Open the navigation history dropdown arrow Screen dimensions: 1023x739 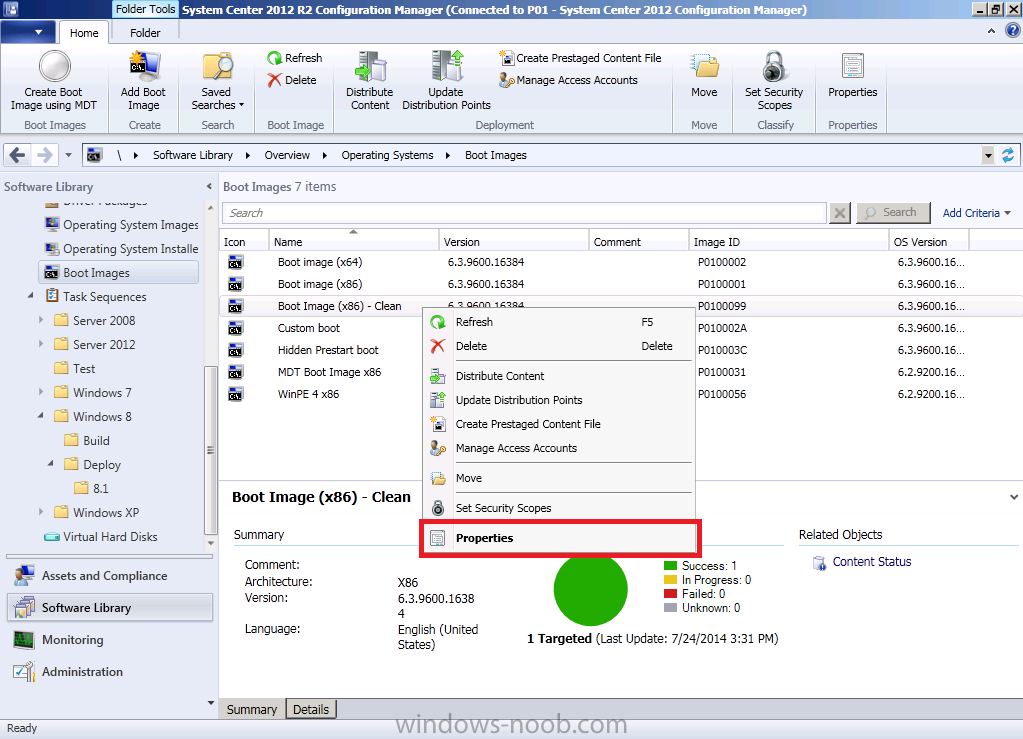(69, 155)
